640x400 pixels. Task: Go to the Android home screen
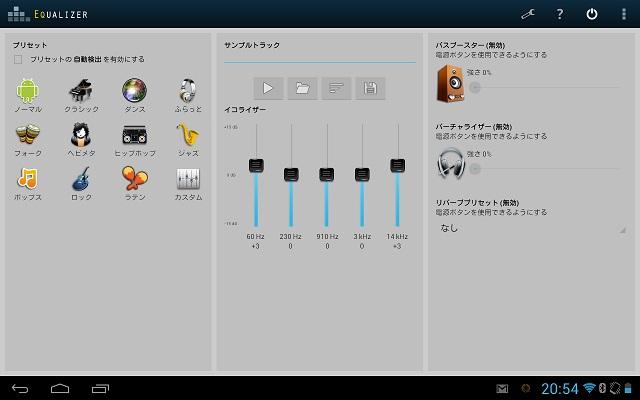click(x=60, y=389)
